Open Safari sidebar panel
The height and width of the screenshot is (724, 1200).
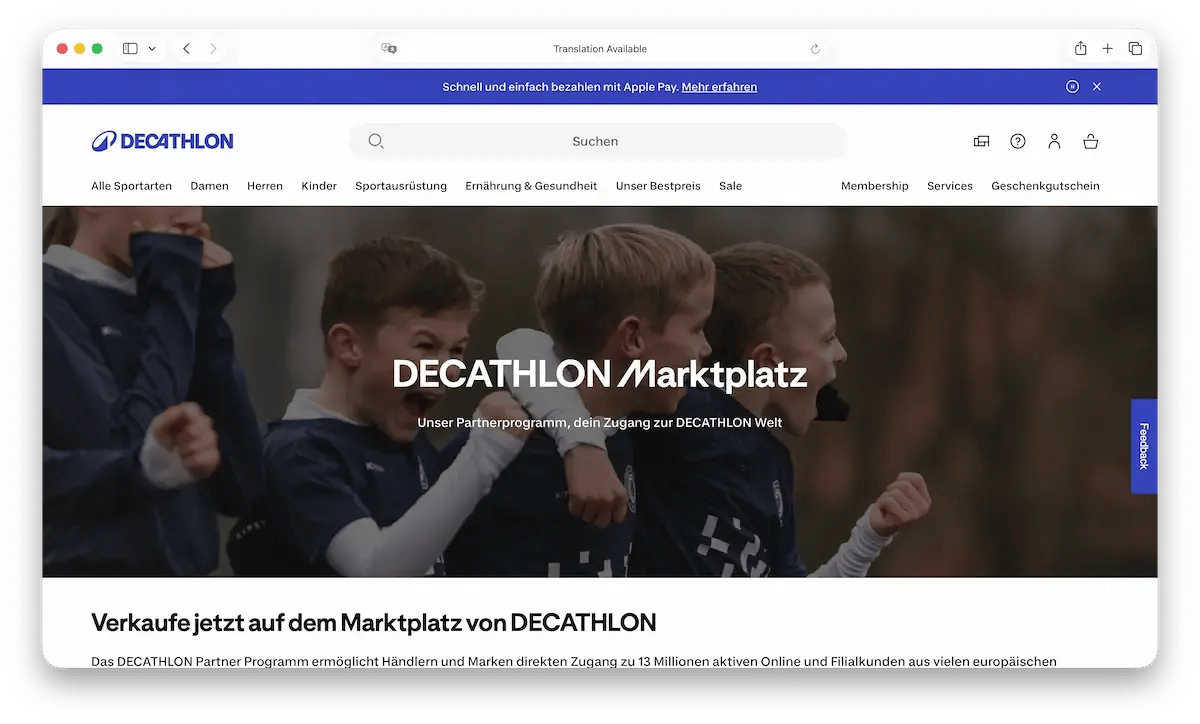pyautogui.click(x=130, y=48)
